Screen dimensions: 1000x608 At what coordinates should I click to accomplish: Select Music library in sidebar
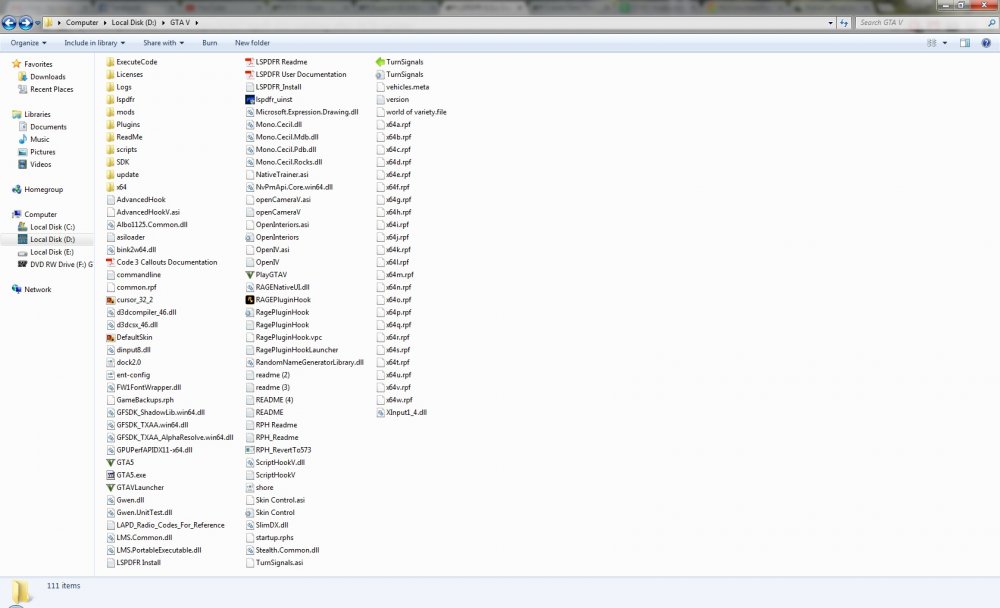pos(40,139)
